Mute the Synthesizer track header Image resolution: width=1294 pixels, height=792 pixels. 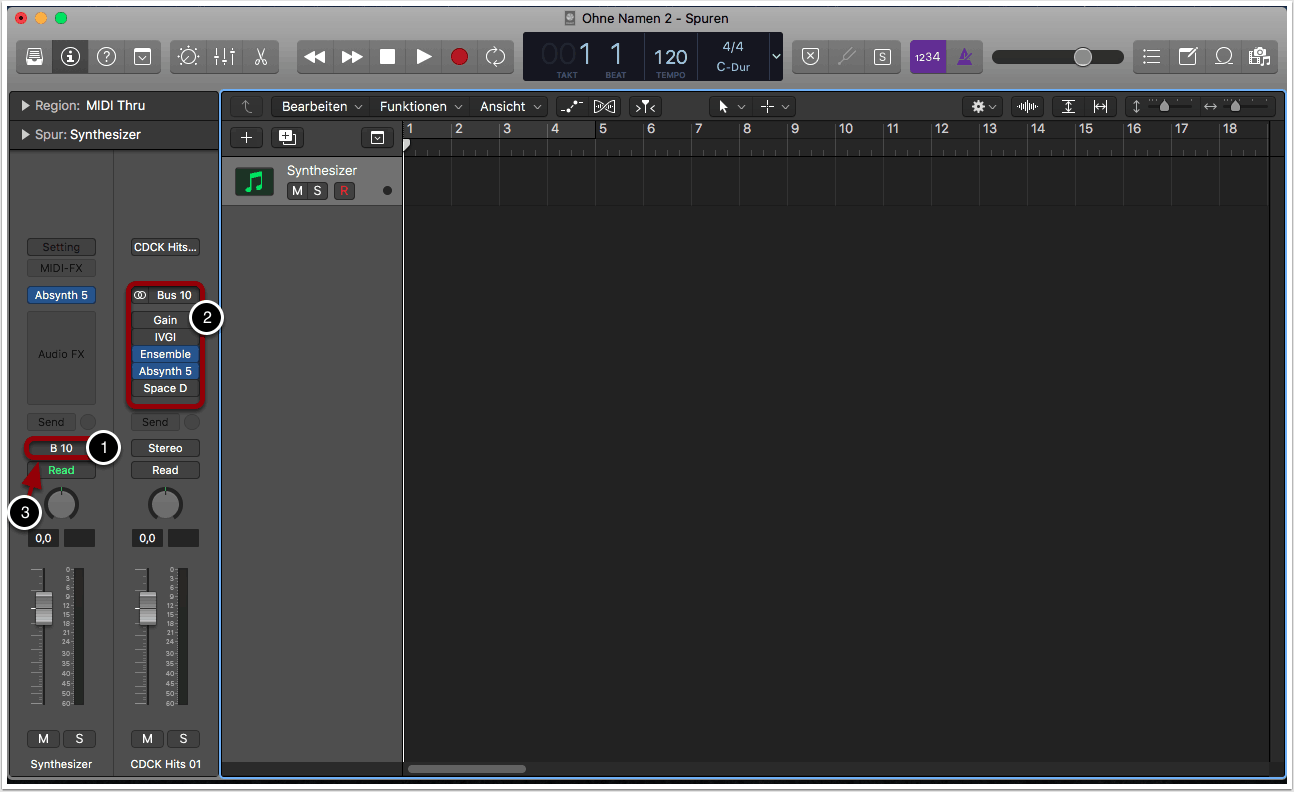point(297,191)
